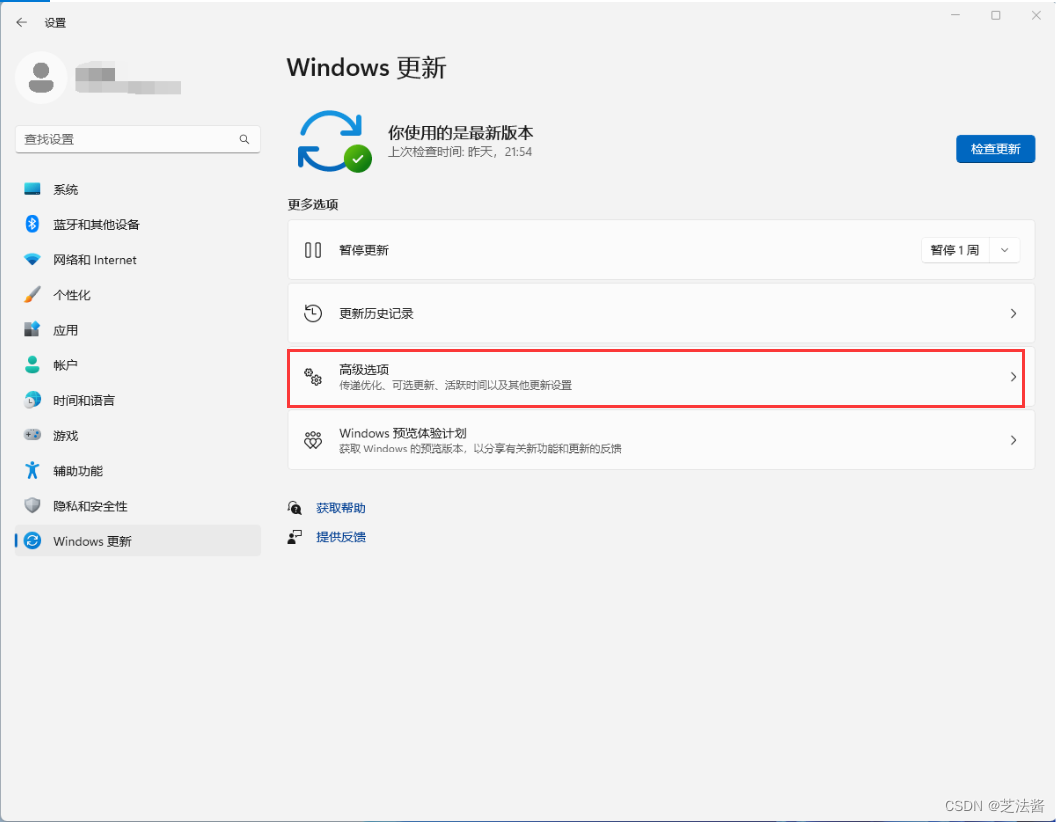Viewport: 1060px width, 822px height.
Task: Click the 更新历史记录 label
Action: click(x=376, y=314)
